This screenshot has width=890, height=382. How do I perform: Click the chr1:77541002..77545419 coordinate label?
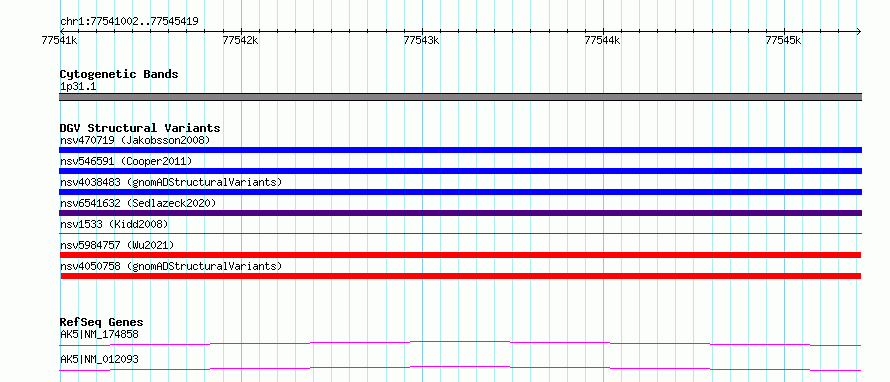[129, 22]
